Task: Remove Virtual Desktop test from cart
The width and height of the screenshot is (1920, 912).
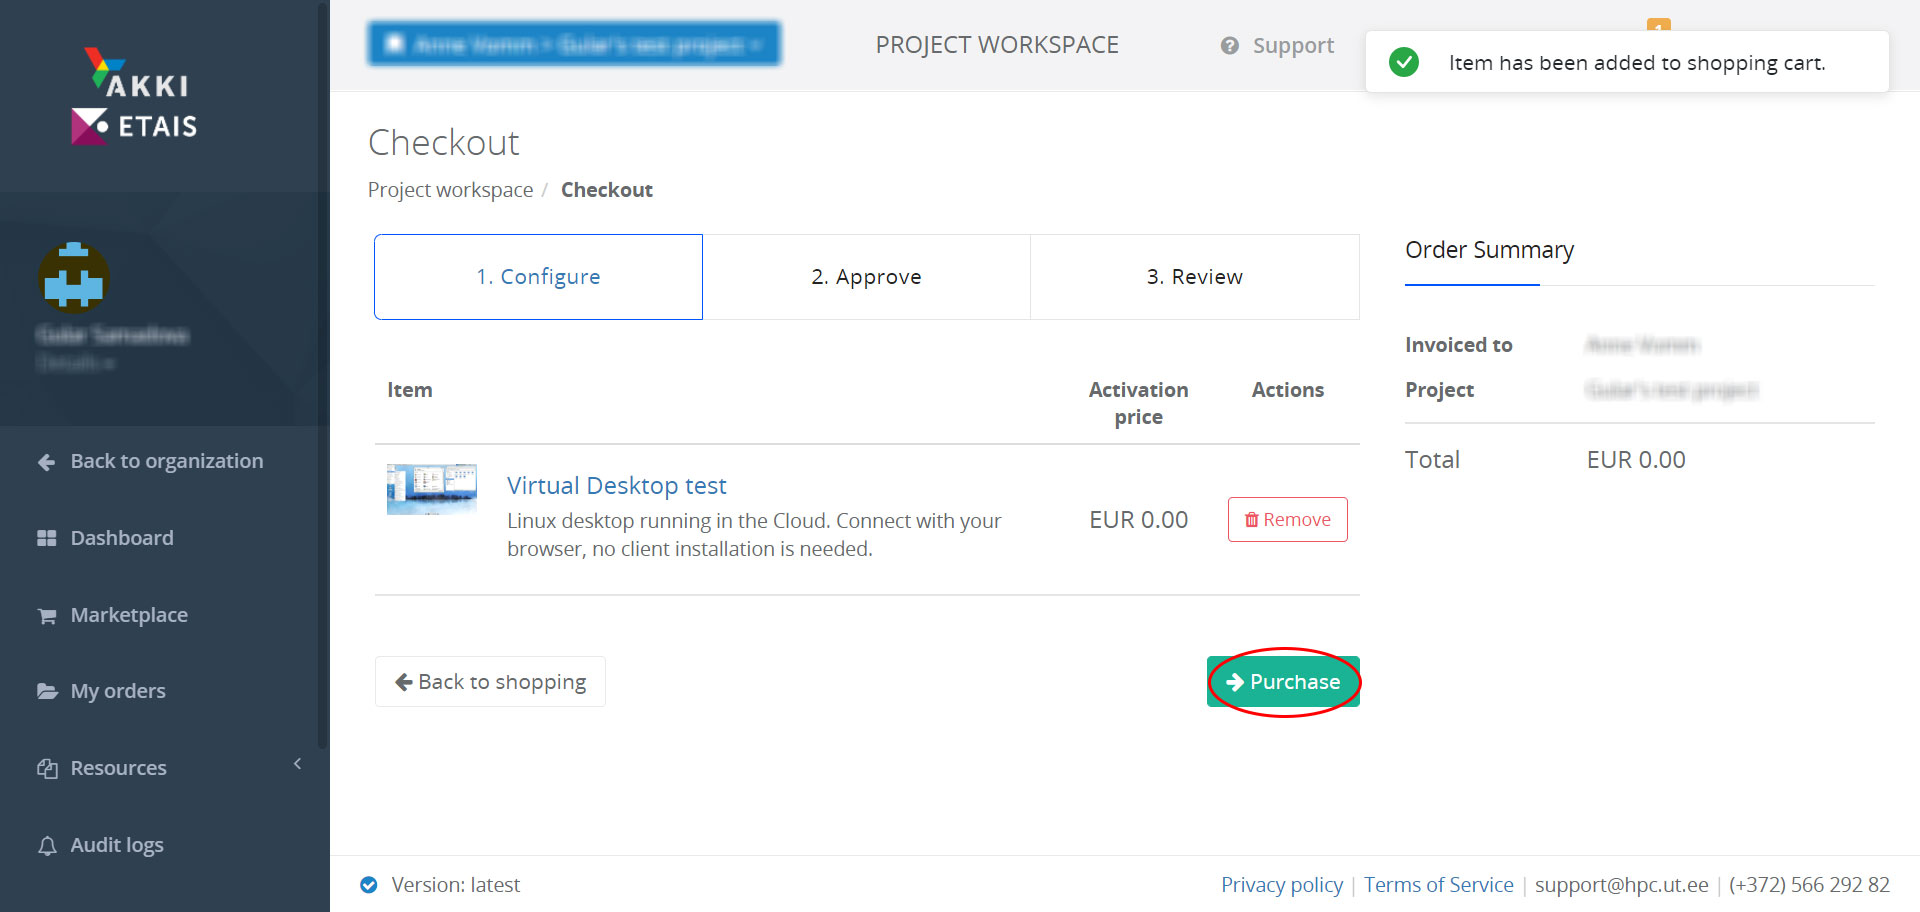Action: pyautogui.click(x=1288, y=520)
